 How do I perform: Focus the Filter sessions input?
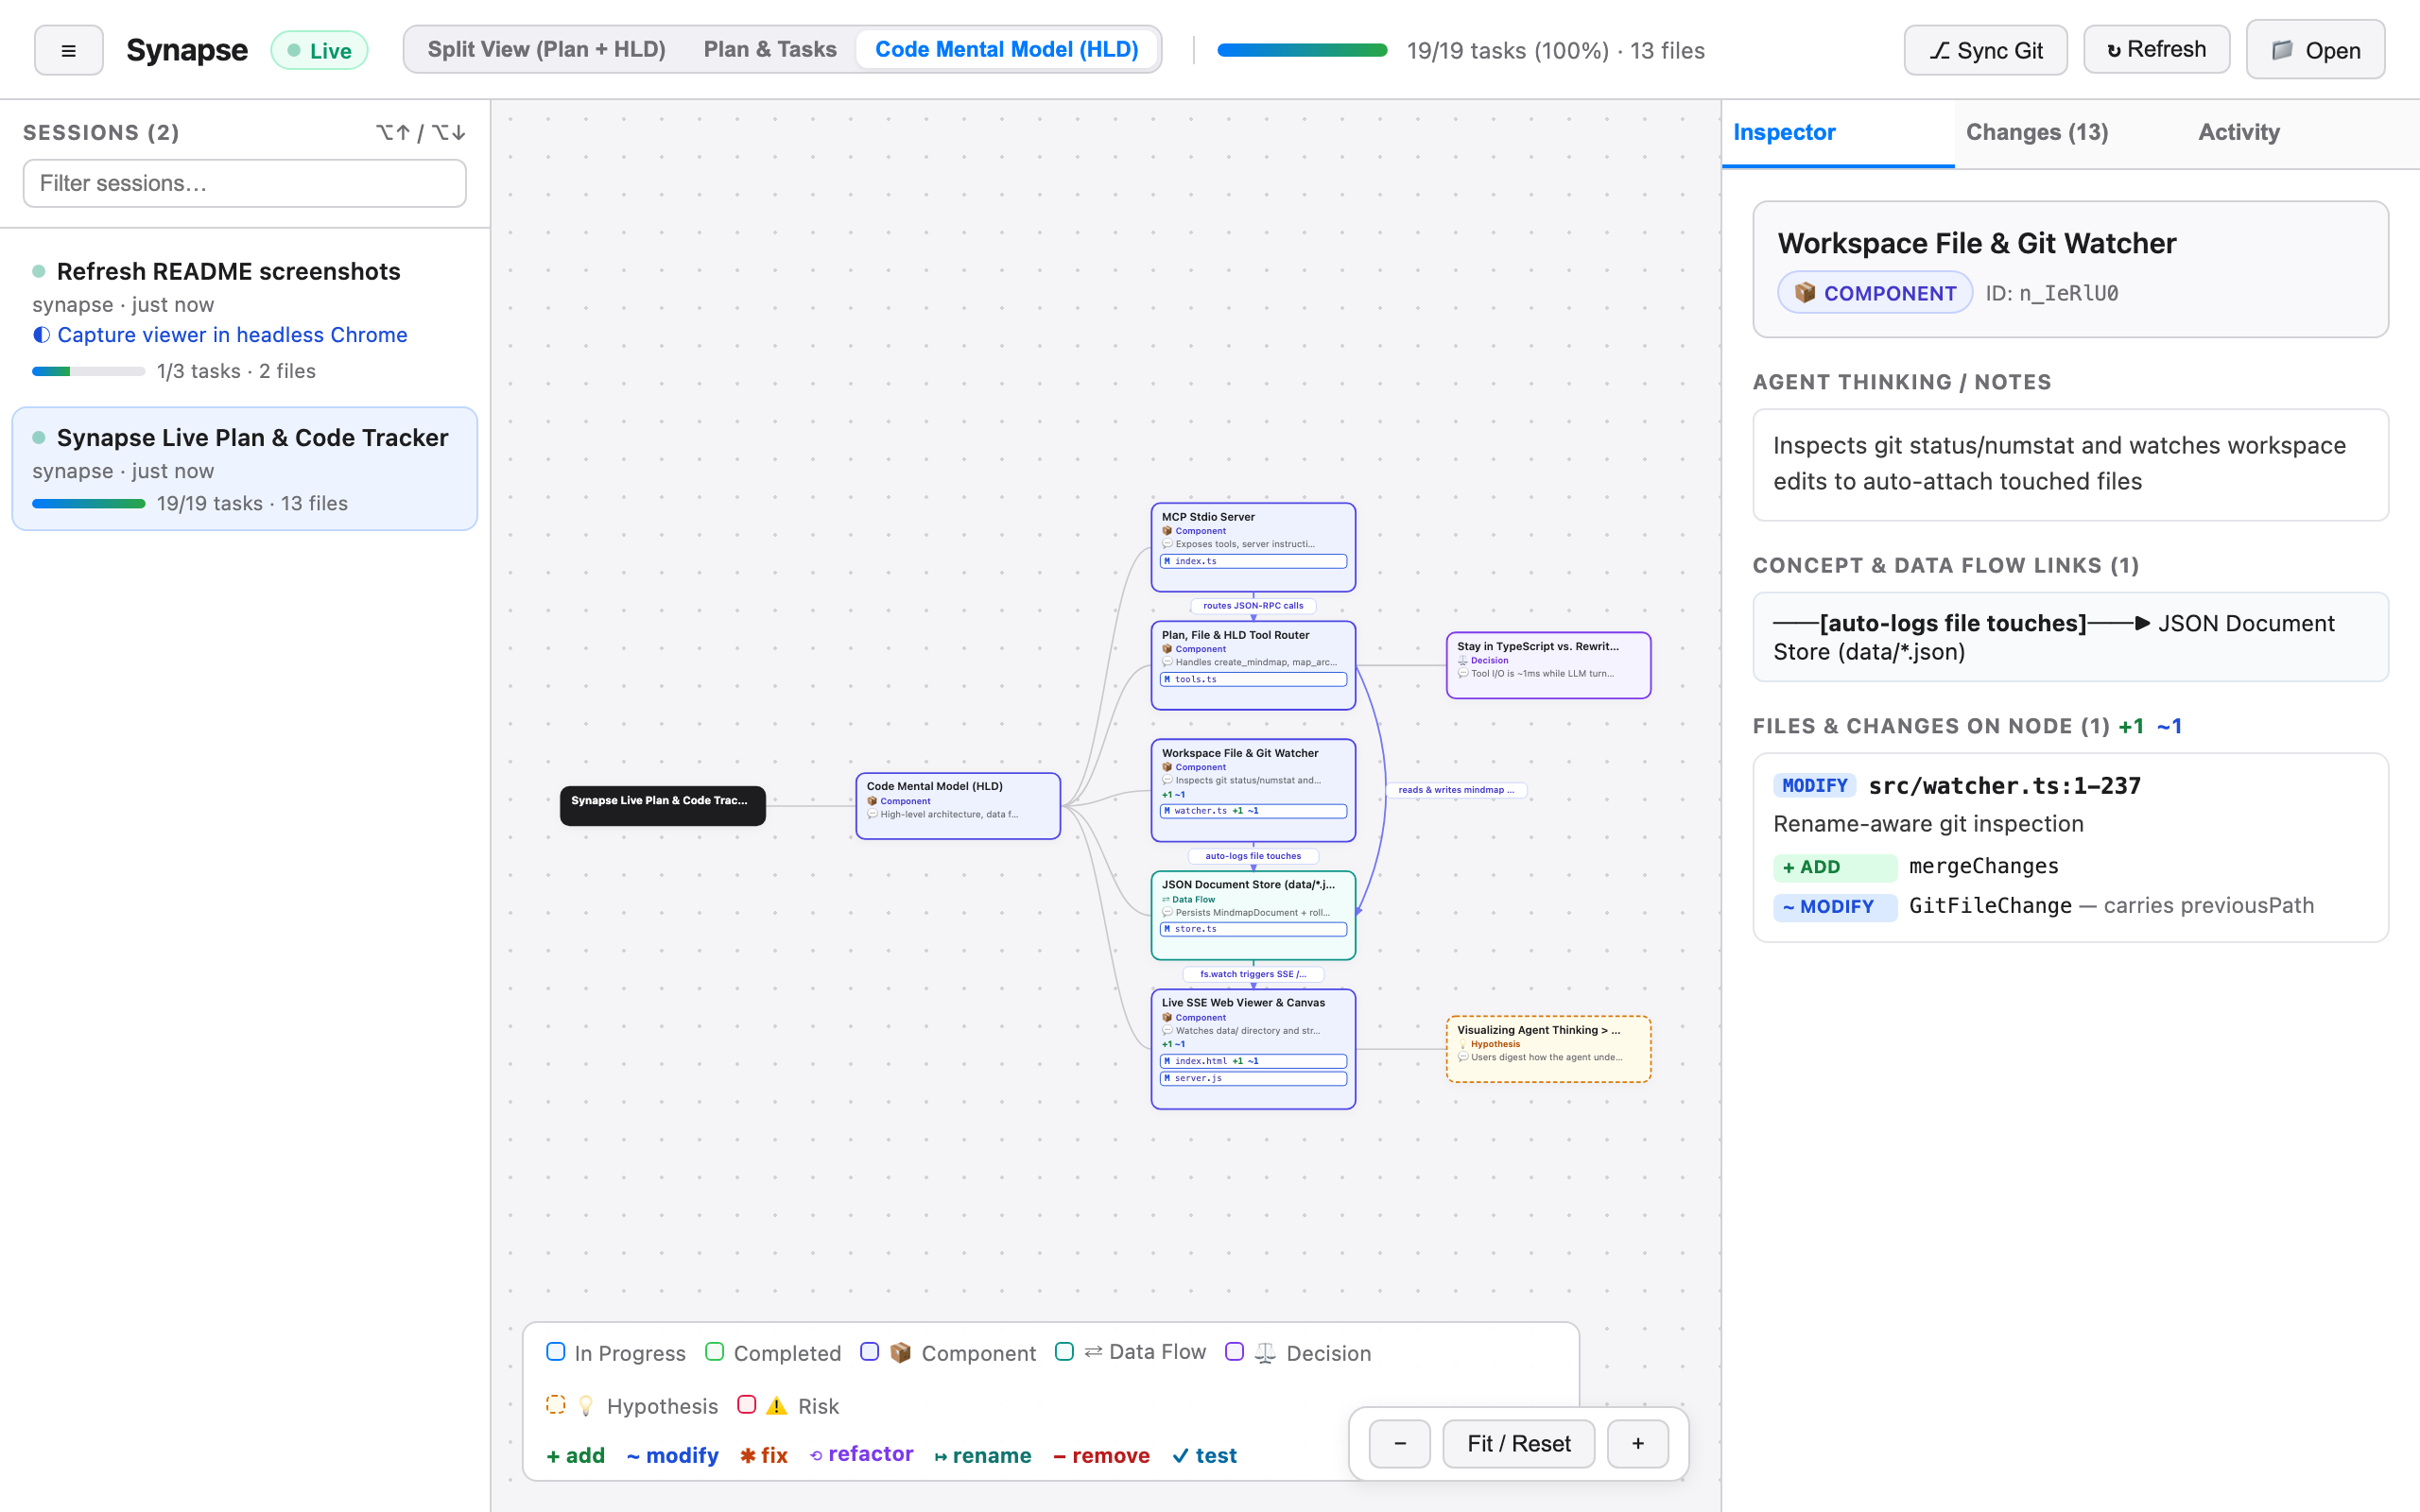(x=244, y=183)
